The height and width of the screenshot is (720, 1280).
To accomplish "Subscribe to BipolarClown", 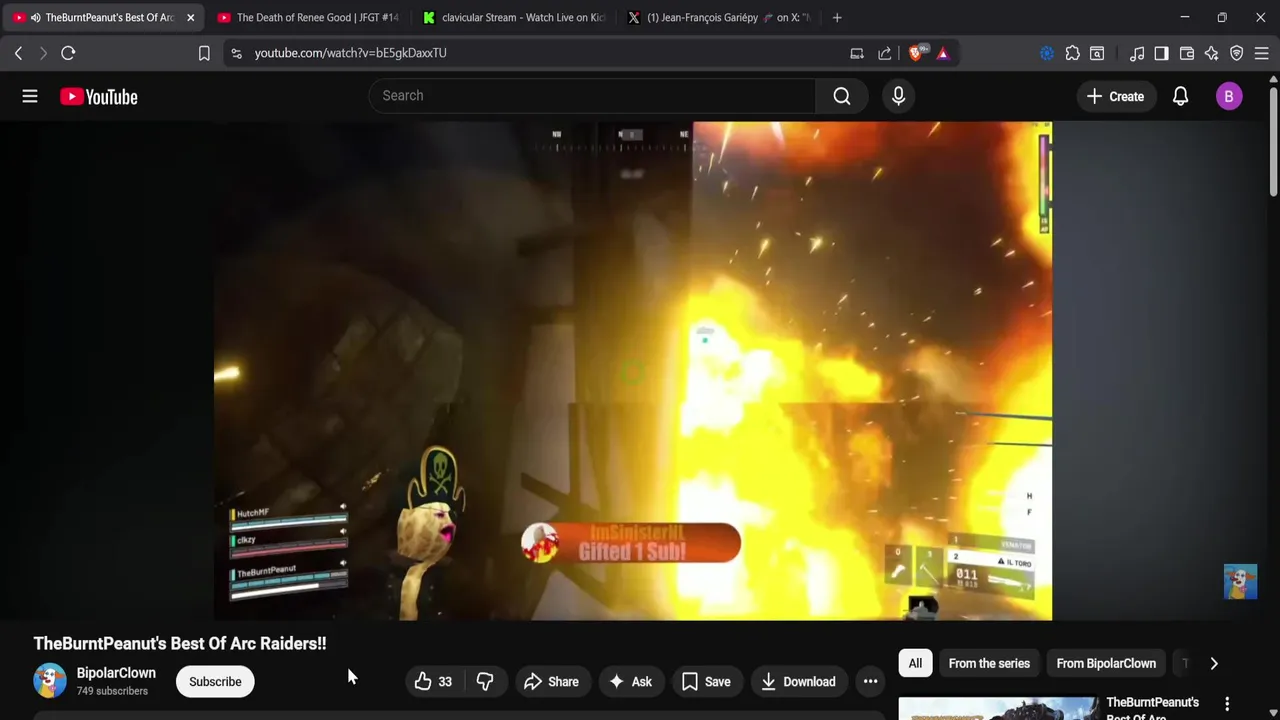I will (215, 682).
